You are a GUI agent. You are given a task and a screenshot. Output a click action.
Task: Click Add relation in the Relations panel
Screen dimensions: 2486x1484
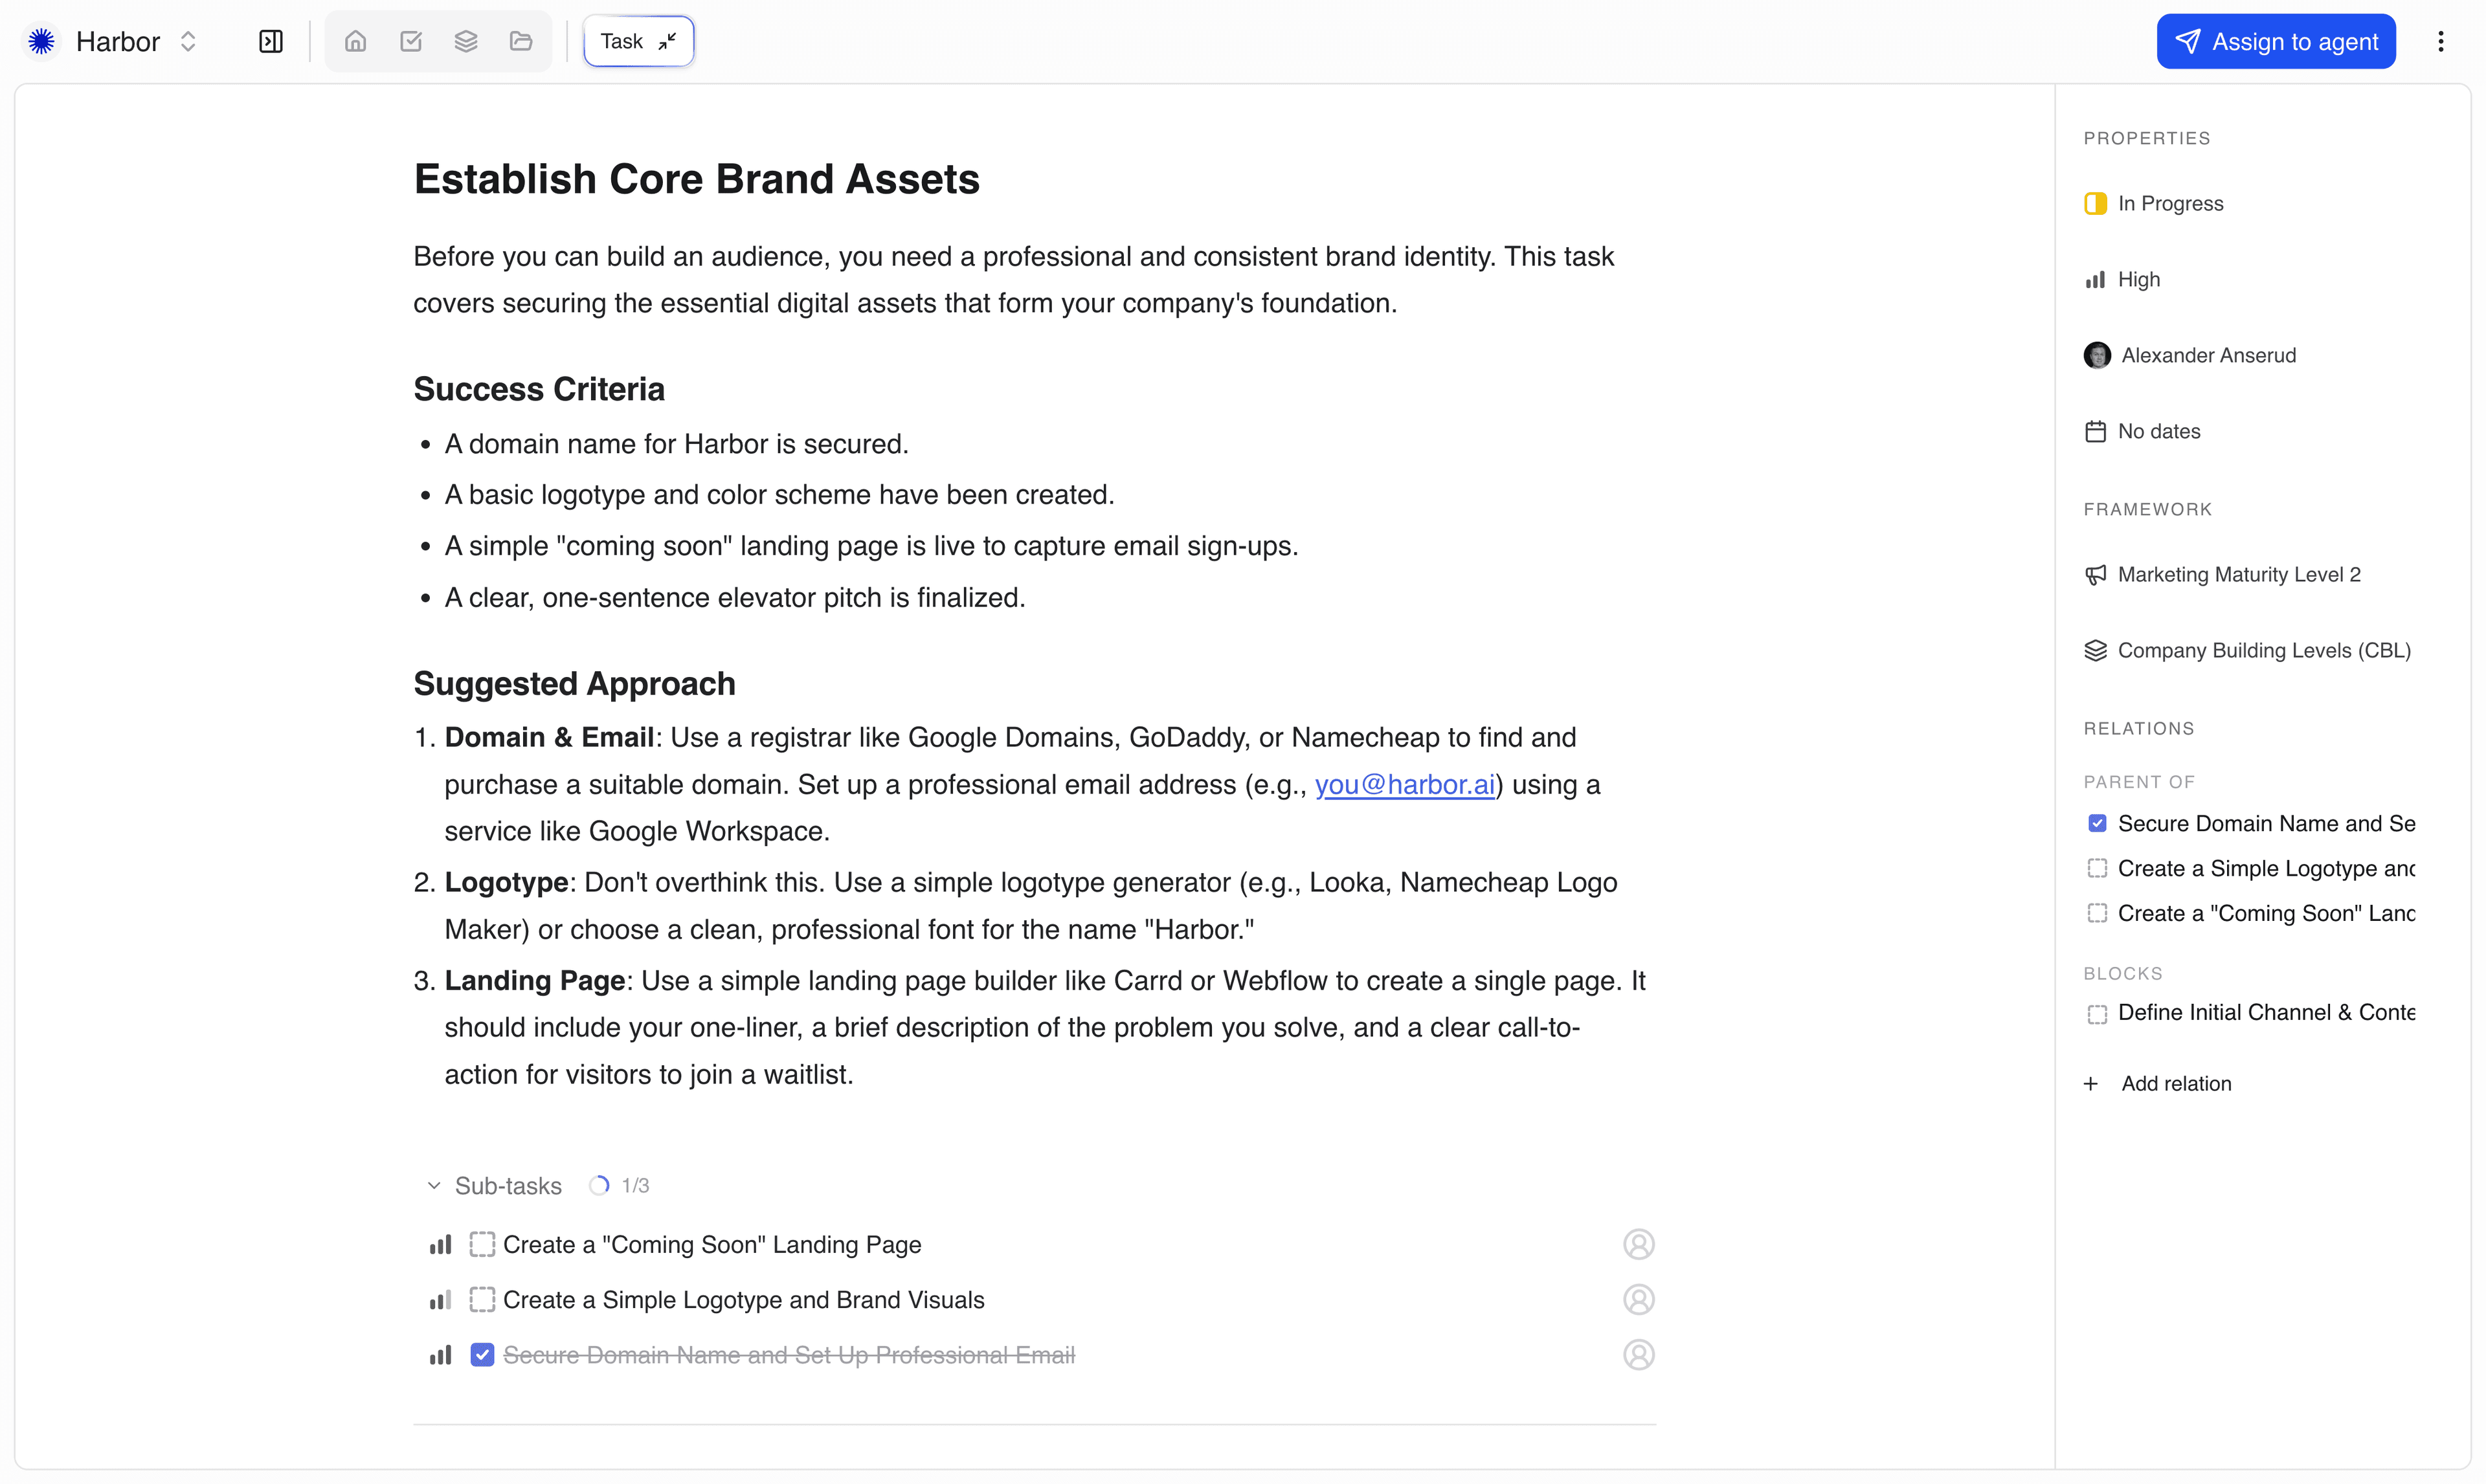(x=2175, y=1084)
